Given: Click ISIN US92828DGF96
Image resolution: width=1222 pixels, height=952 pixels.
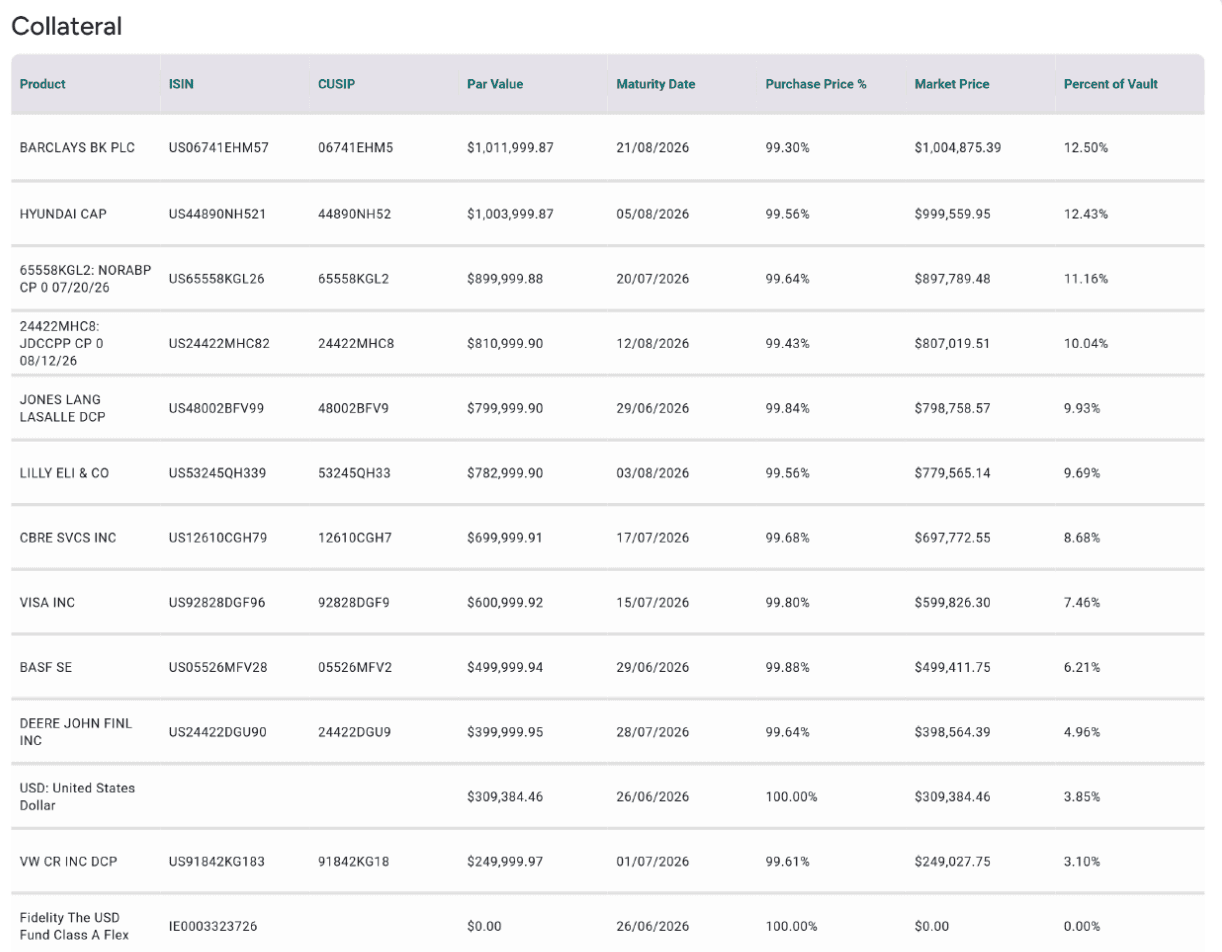Looking at the screenshot, I should tap(218, 603).
